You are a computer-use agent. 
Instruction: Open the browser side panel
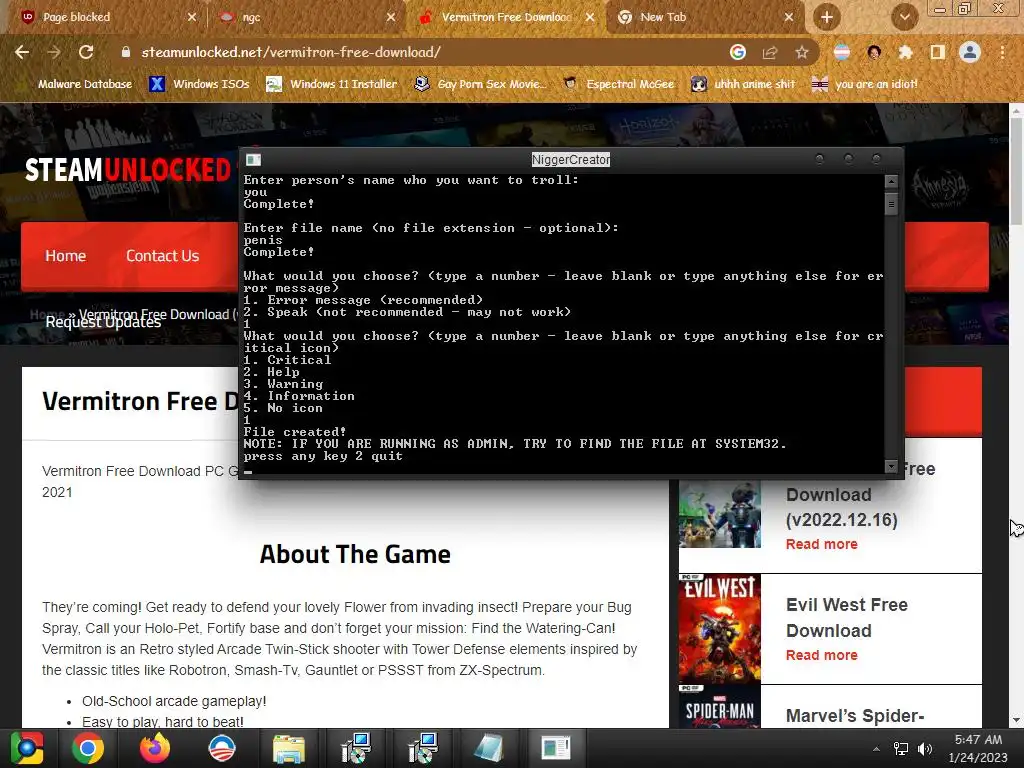click(x=938, y=52)
